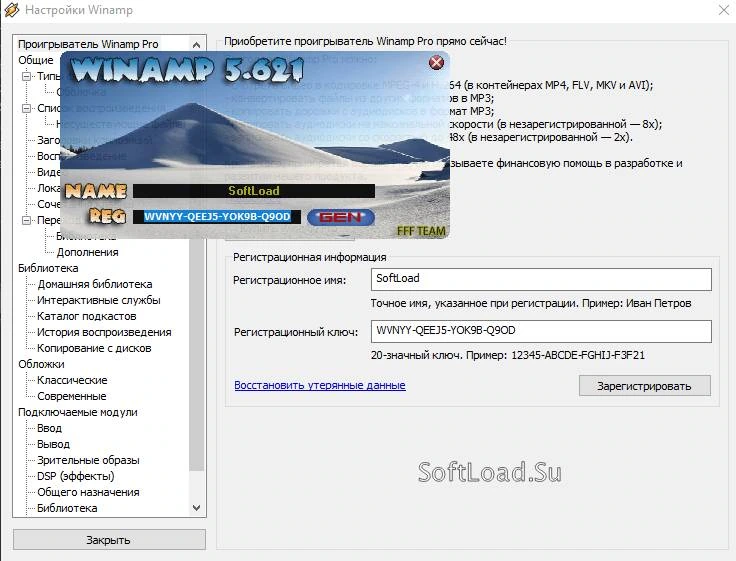Select Подключаемые модули category
736x561 pixels.
click(x=77, y=412)
